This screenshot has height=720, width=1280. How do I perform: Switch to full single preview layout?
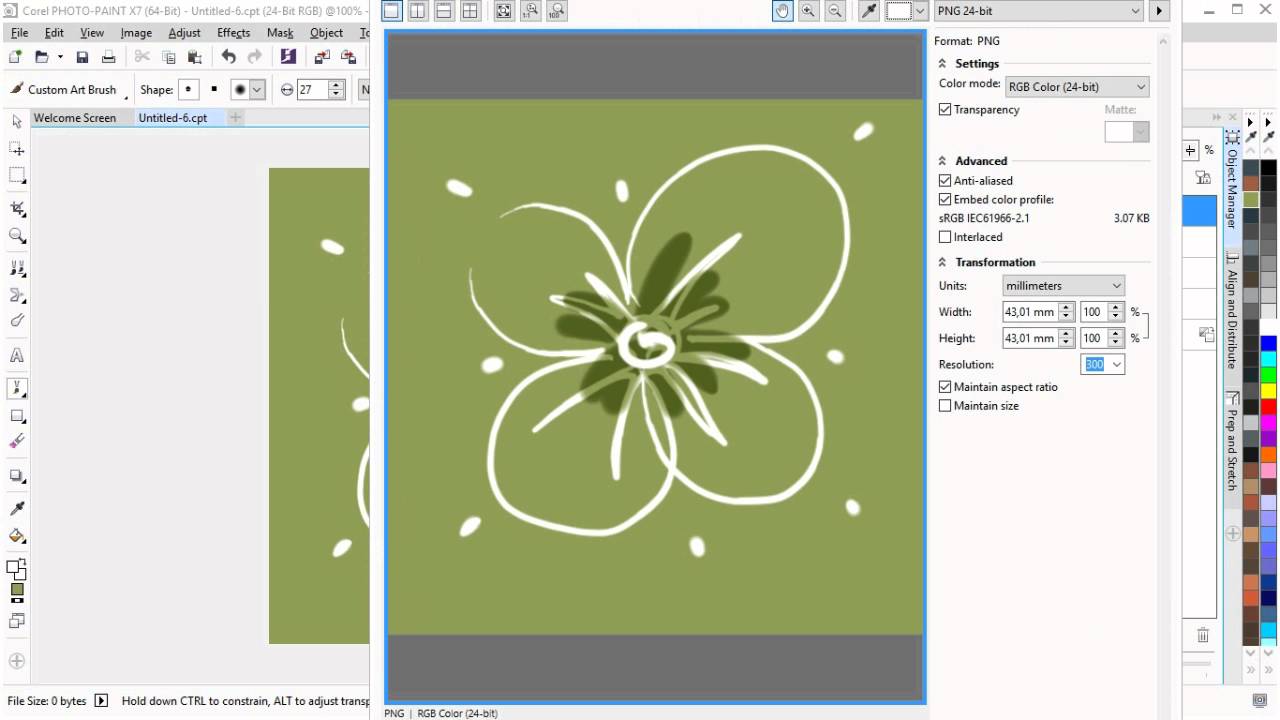[x=391, y=11]
